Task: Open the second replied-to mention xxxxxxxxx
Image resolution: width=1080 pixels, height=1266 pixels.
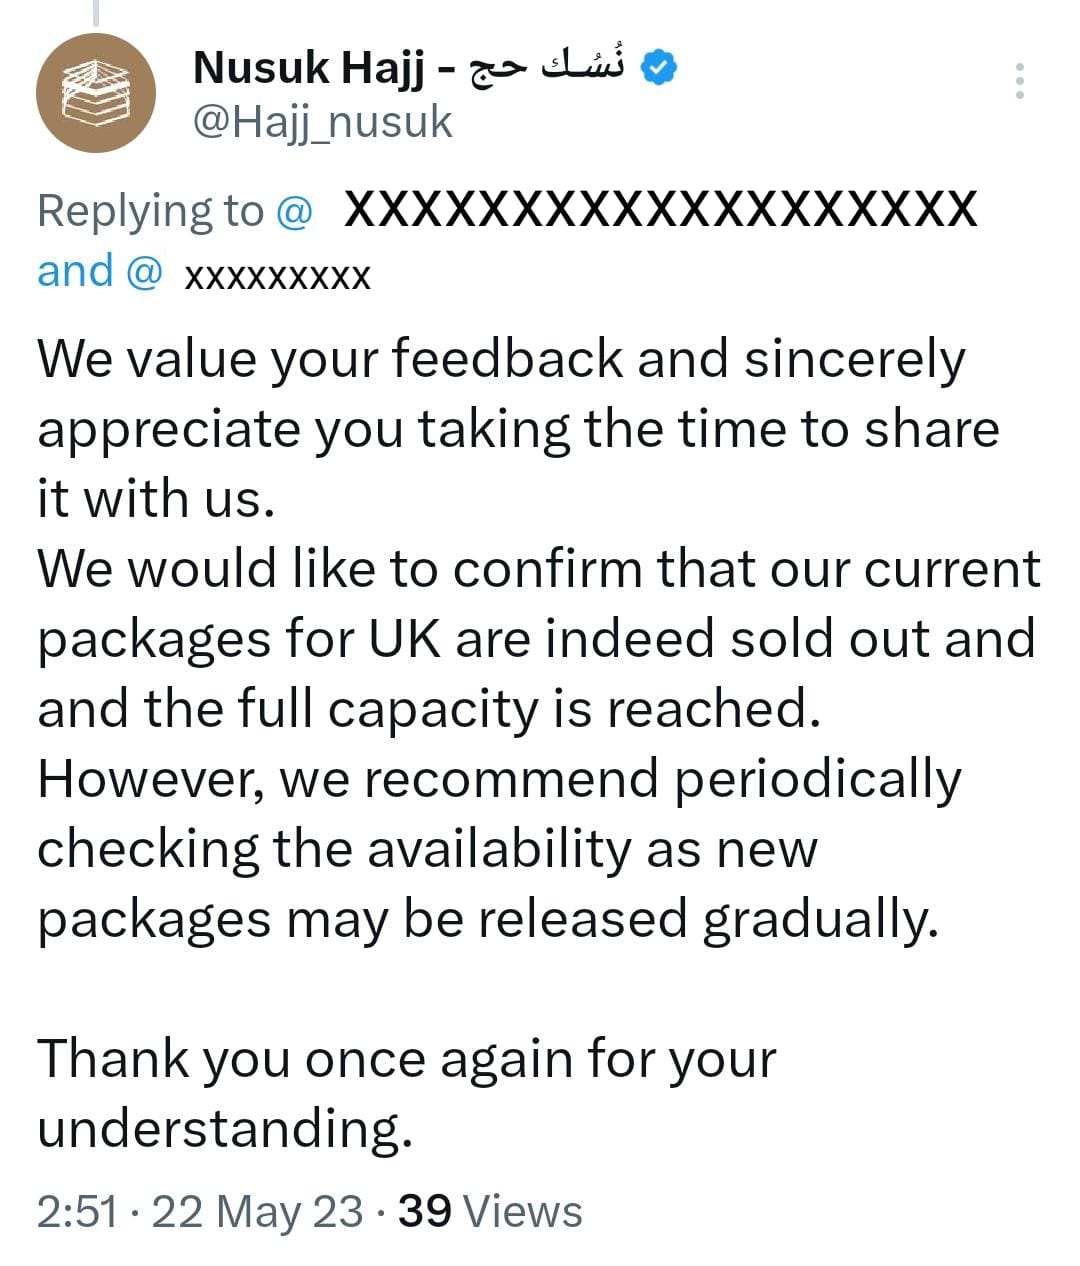Action: (277, 274)
